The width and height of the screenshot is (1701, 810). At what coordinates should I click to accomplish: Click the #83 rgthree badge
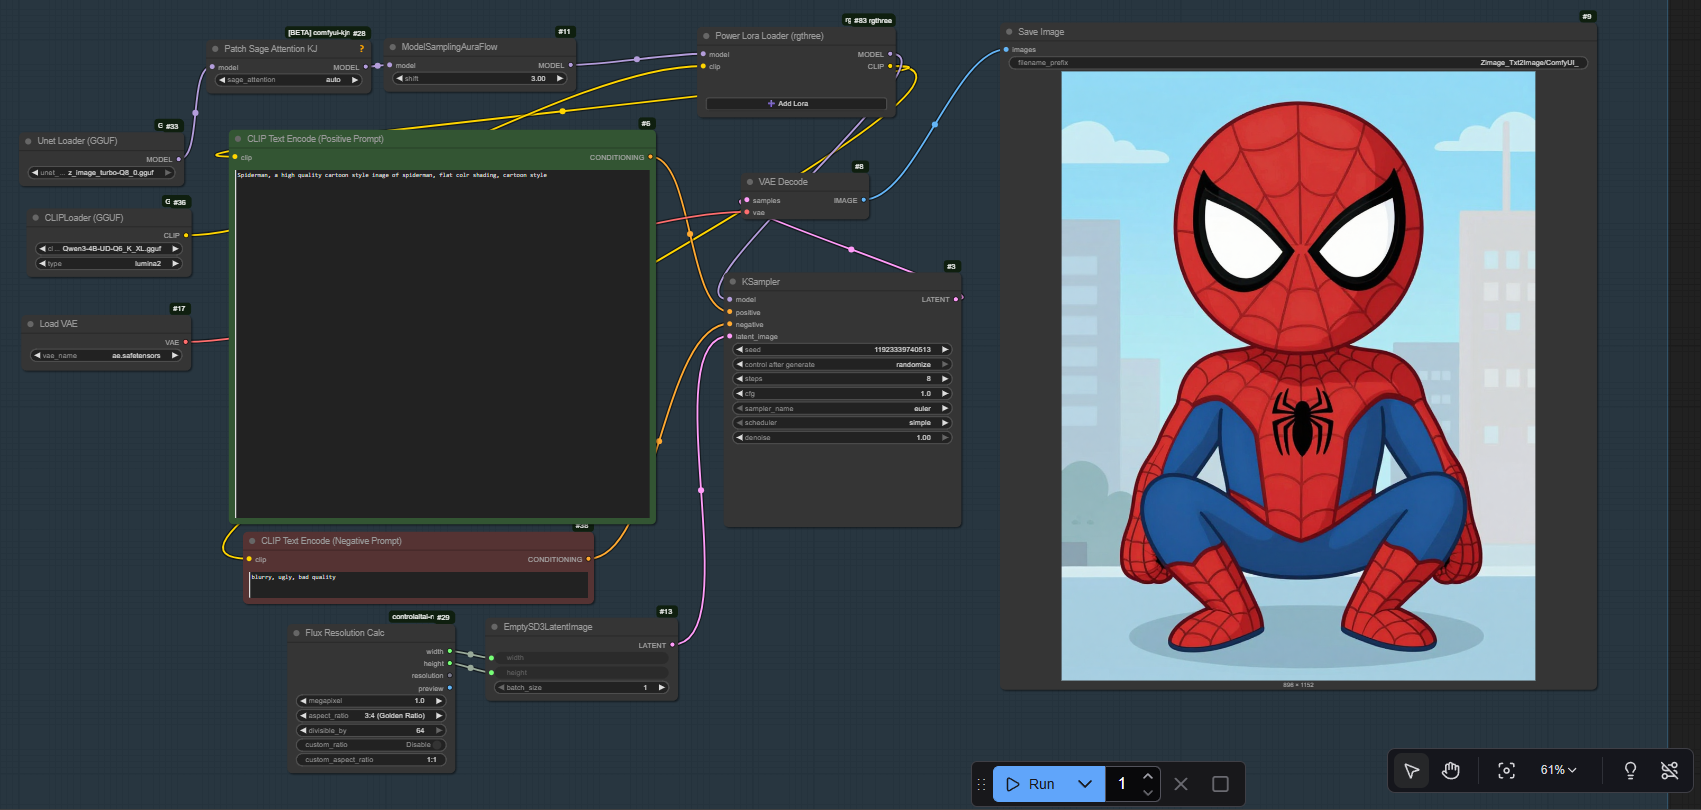(868, 20)
